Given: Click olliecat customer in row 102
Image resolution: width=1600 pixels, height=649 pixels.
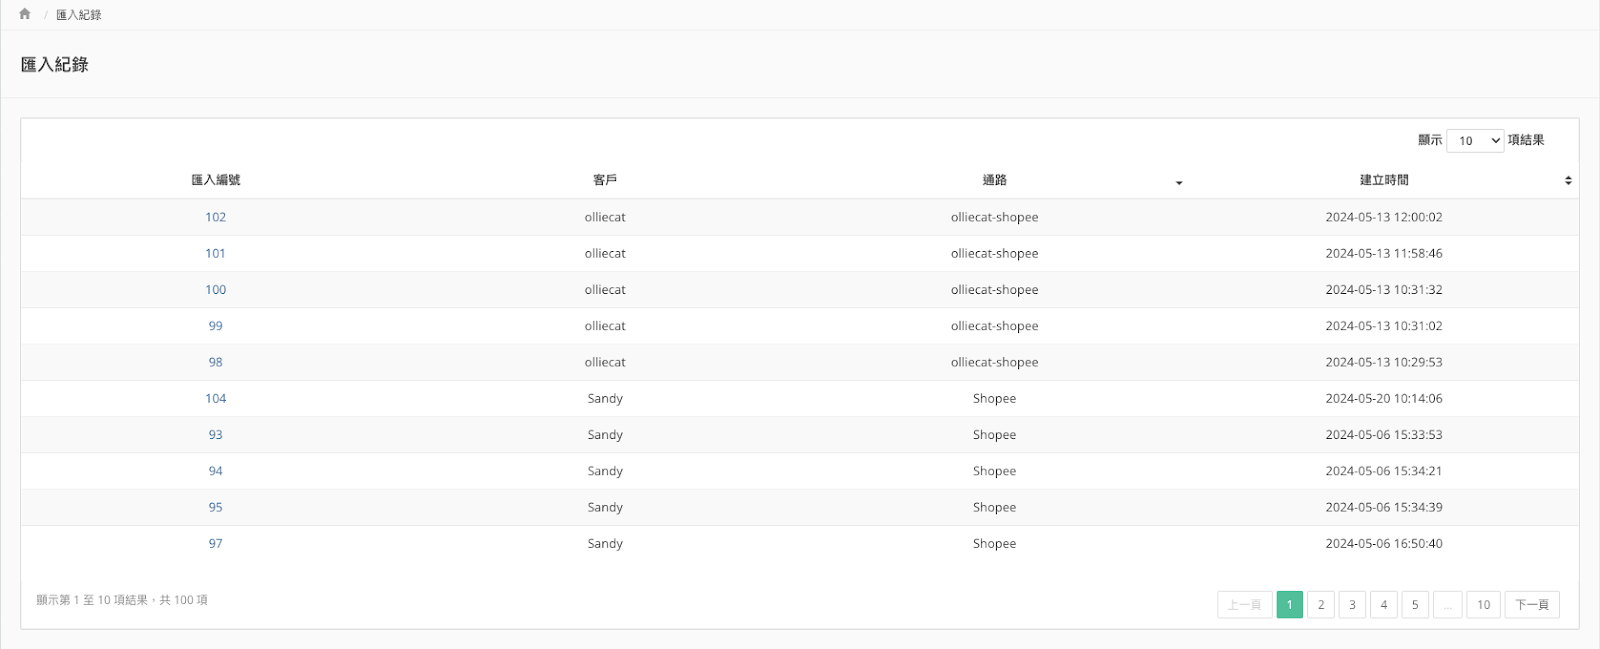Looking at the screenshot, I should coord(605,217).
